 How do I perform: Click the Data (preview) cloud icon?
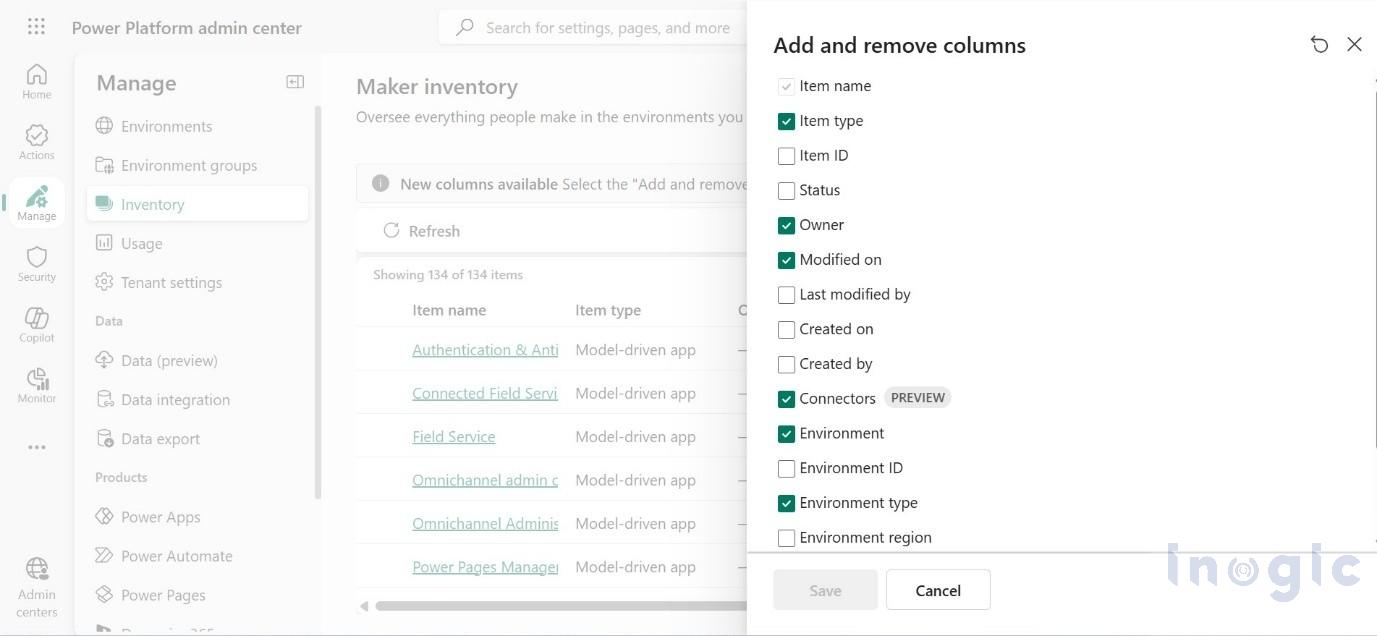click(104, 360)
